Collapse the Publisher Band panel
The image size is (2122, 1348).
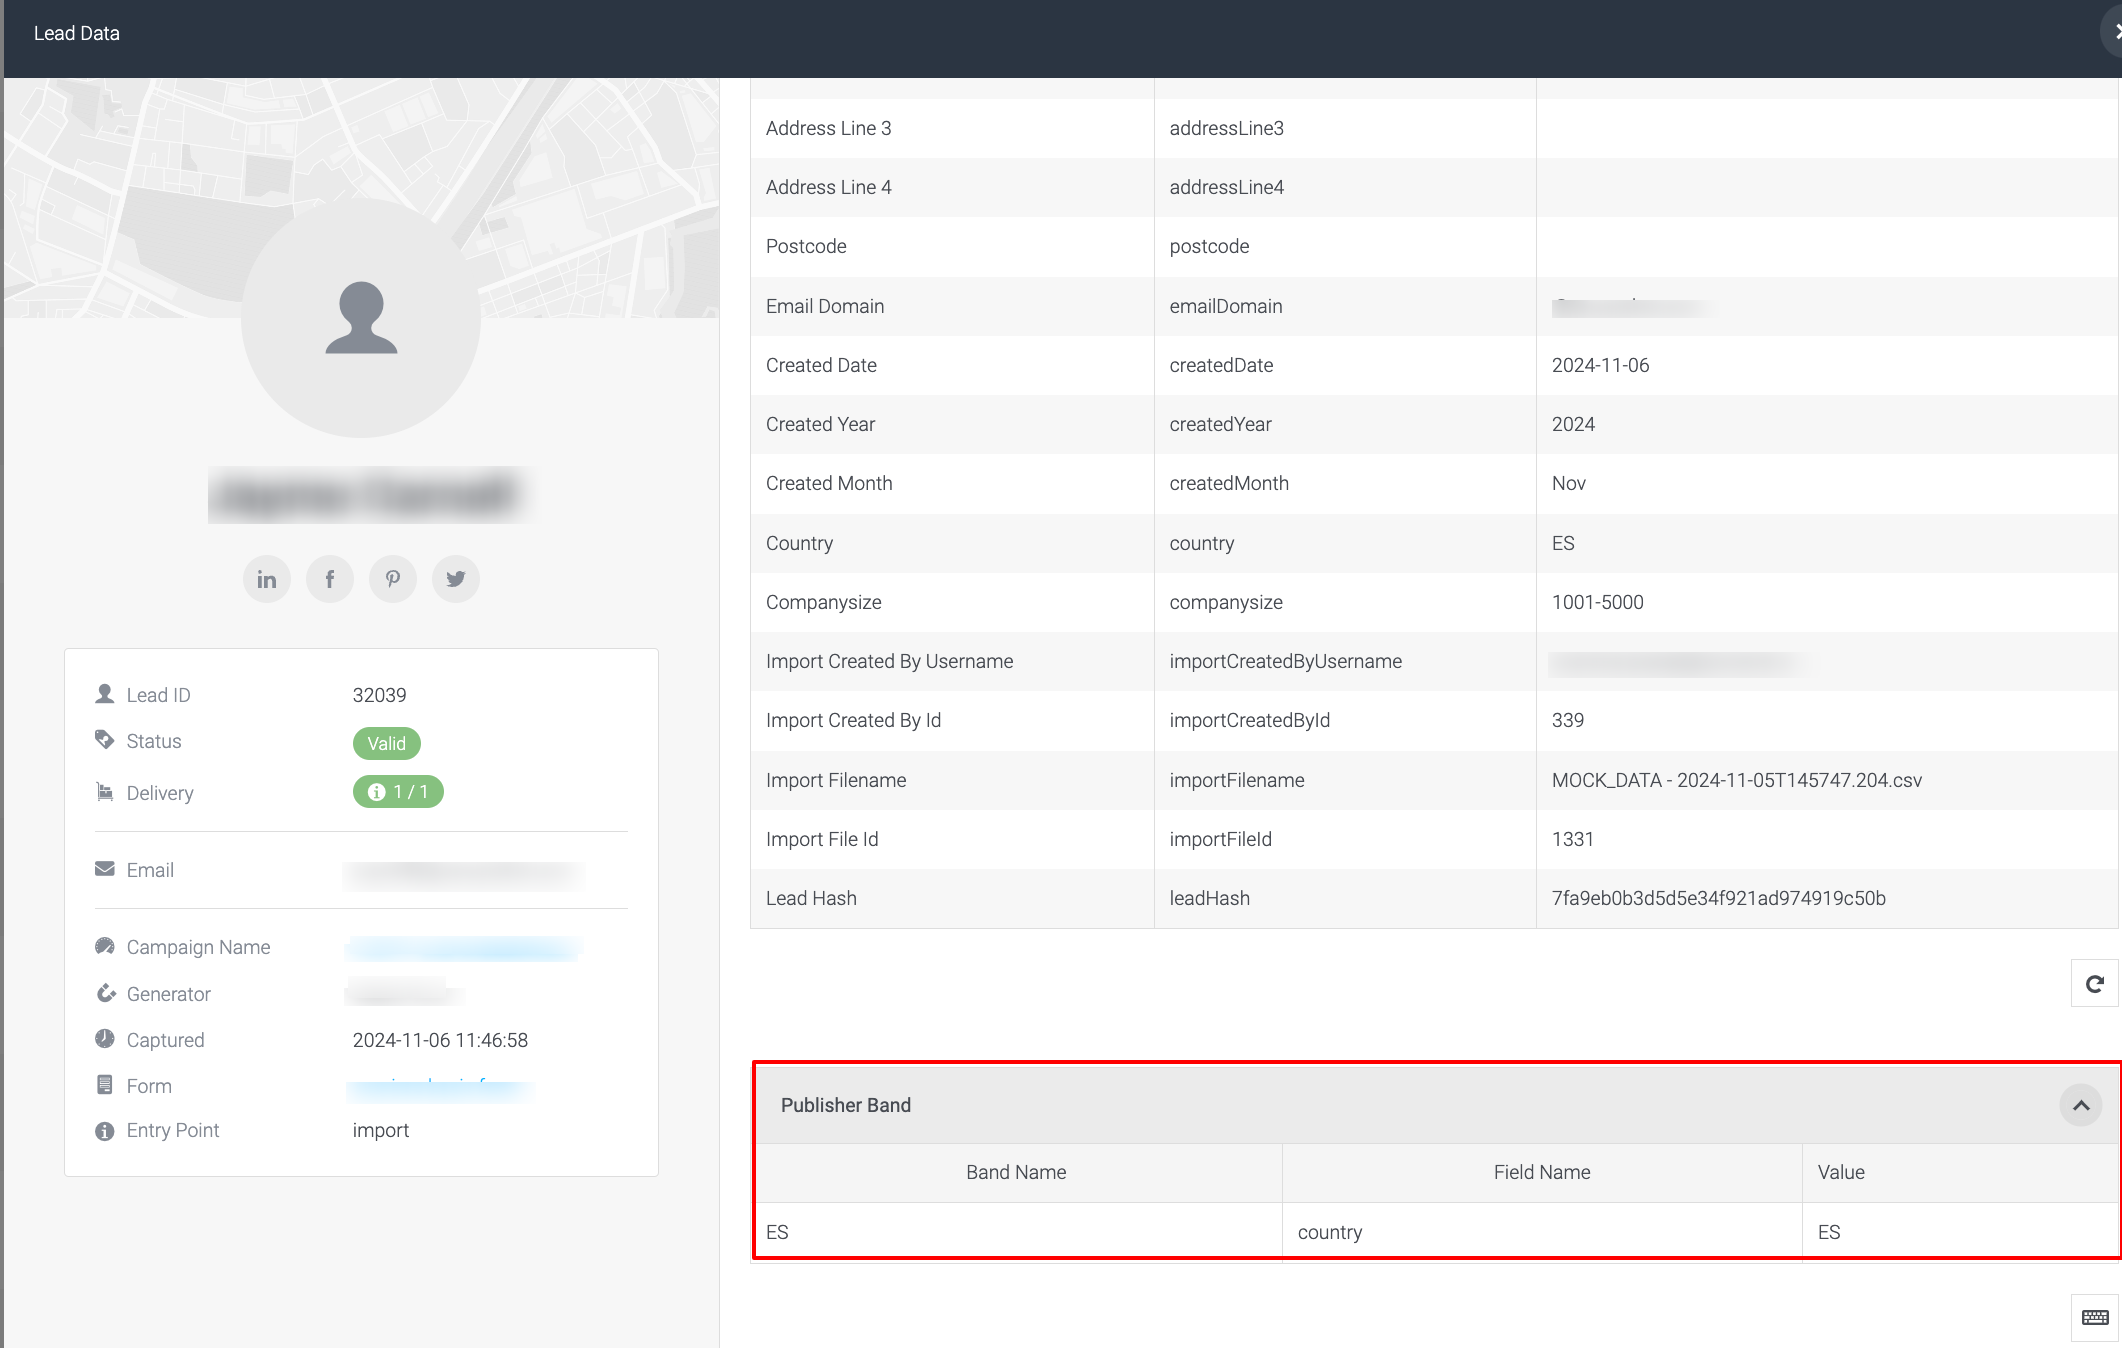pos(2081,1105)
